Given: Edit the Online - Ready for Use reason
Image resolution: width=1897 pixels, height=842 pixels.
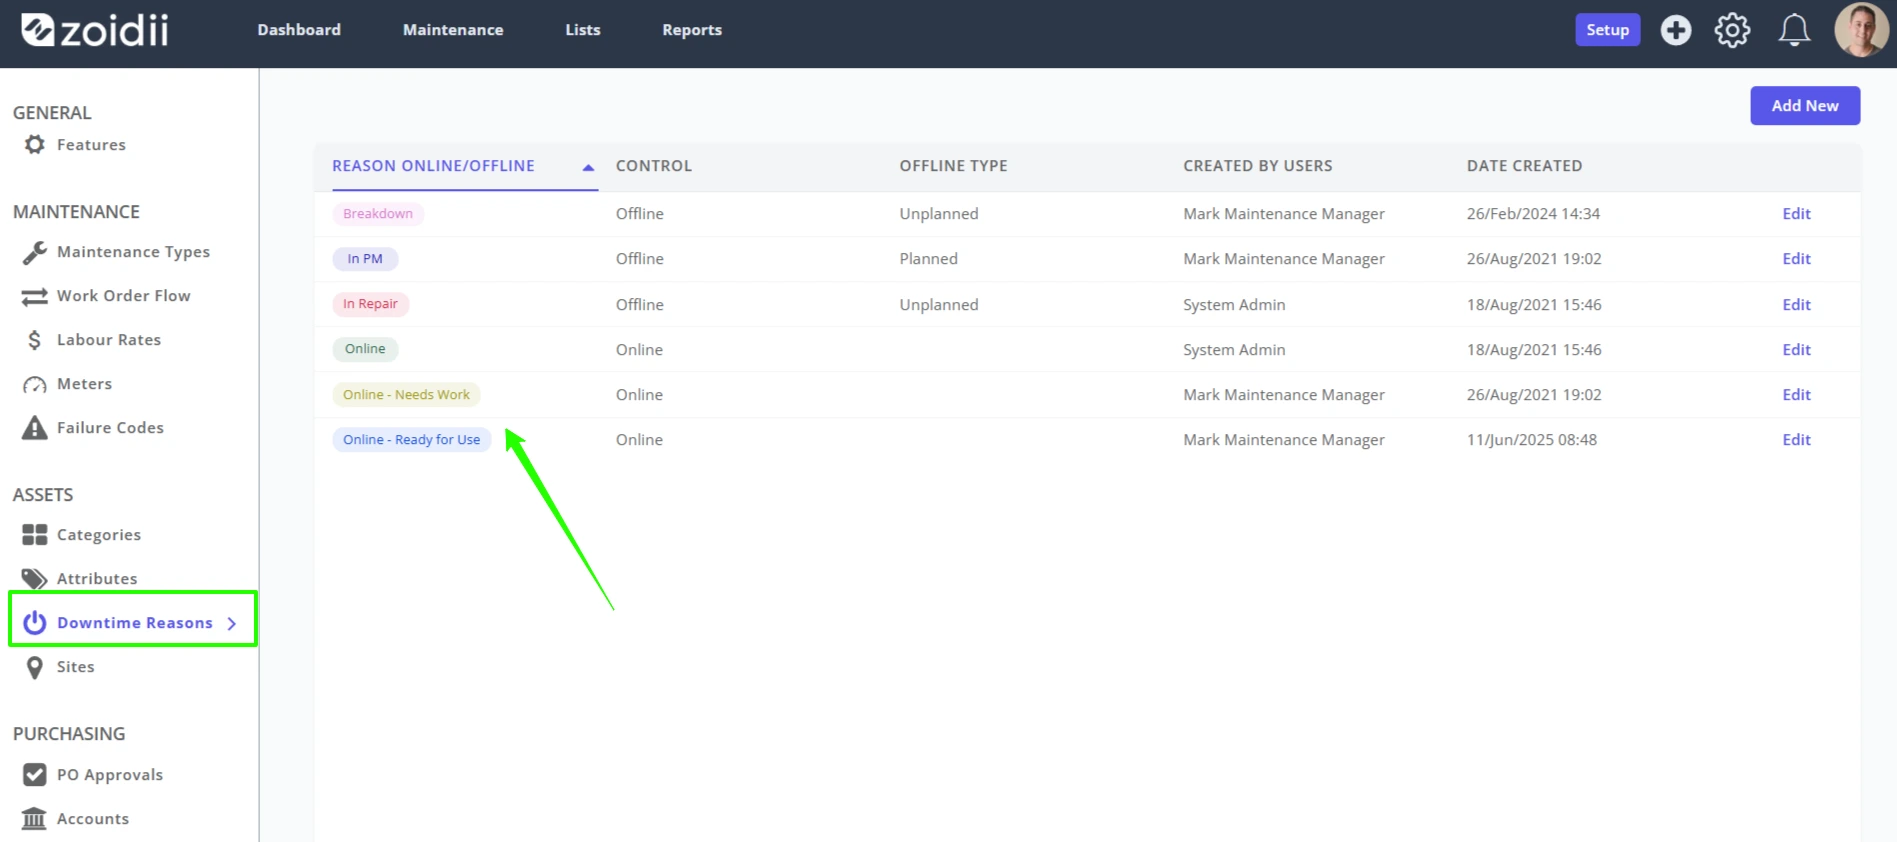Looking at the screenshot, I should (1796, 440).
